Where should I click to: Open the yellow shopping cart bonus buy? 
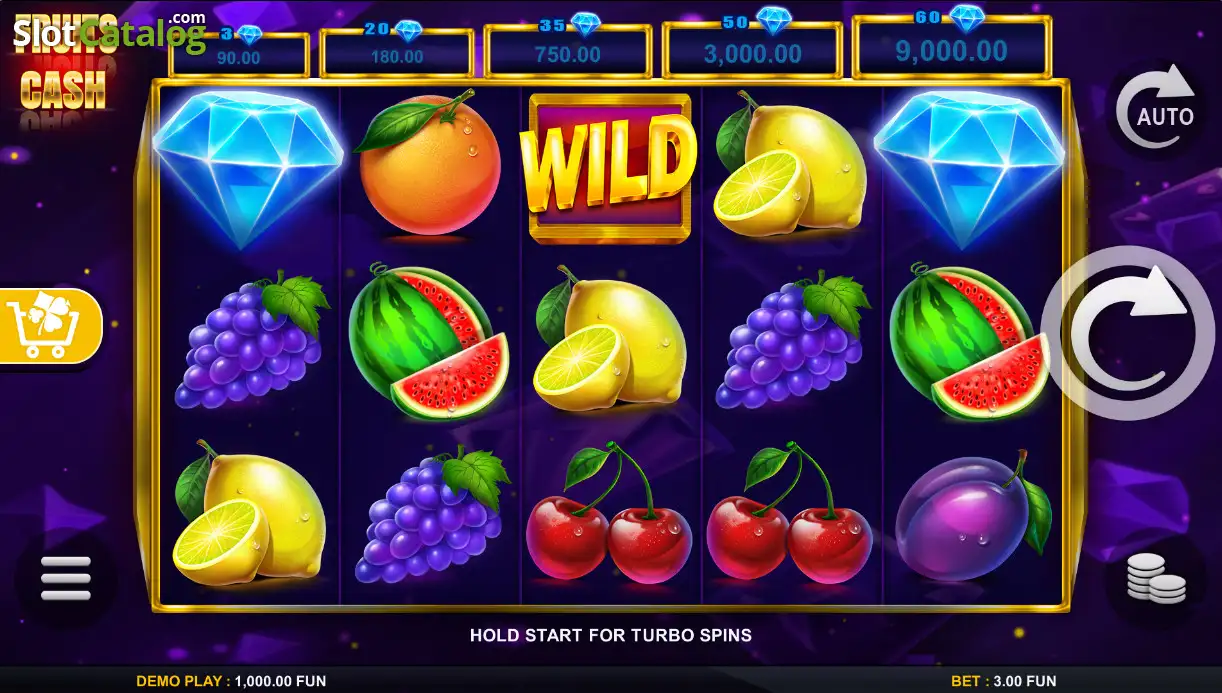(x=50, y=326)
